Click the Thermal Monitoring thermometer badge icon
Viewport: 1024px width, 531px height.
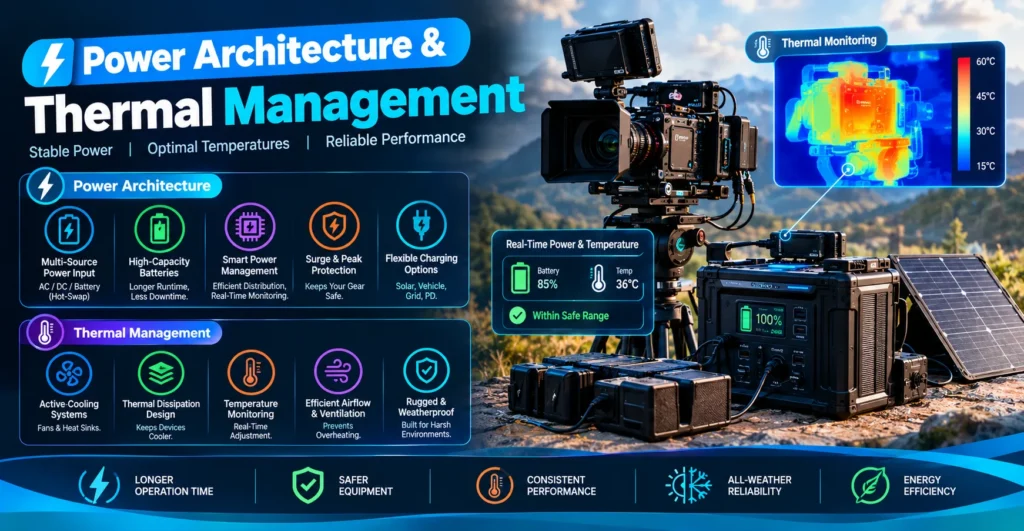(762, 48)
